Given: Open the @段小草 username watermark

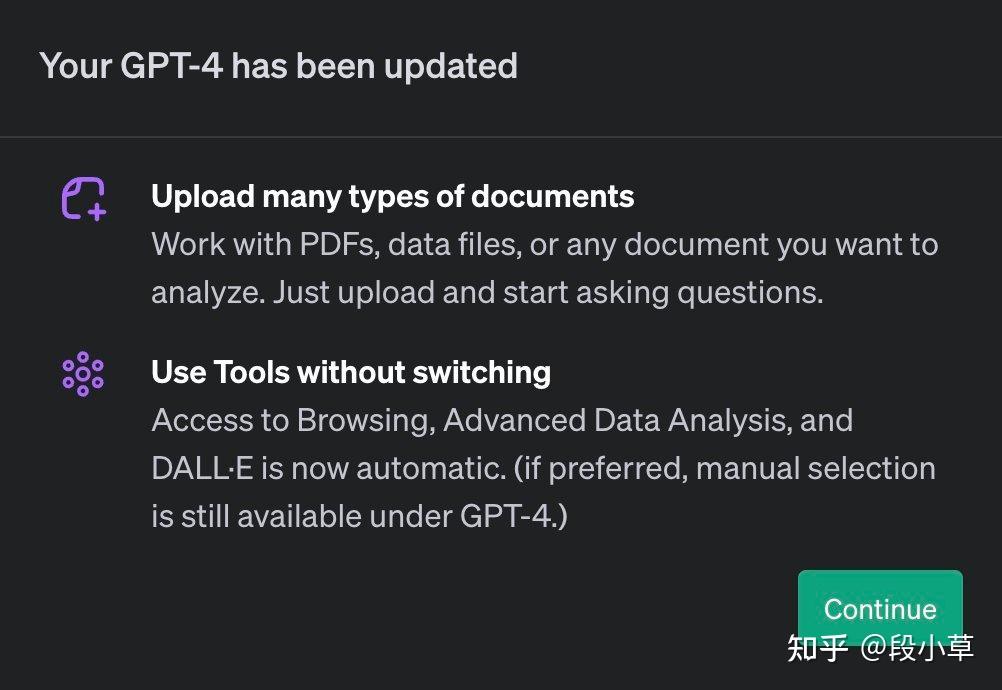Looking at the screenshot, I should (917, 648).
